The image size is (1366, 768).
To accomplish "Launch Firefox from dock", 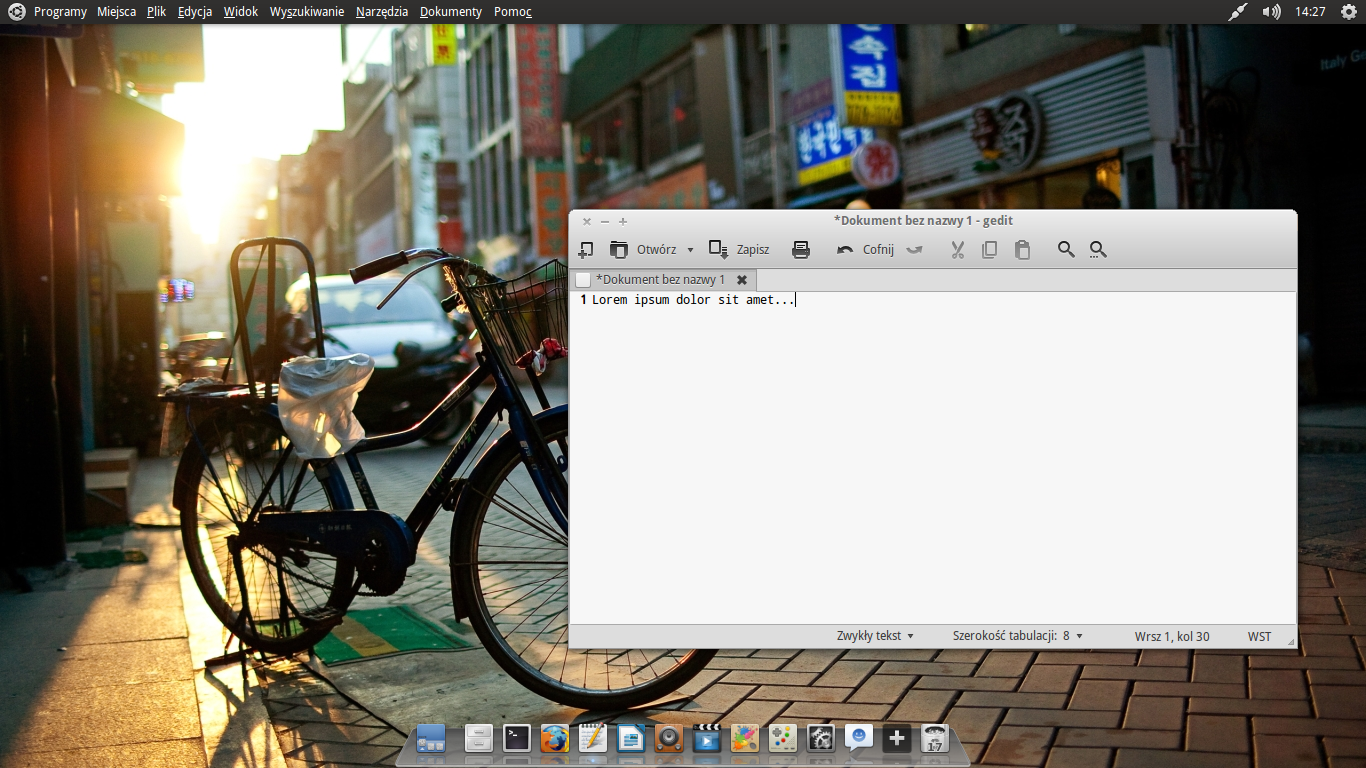I will (555, 739).
